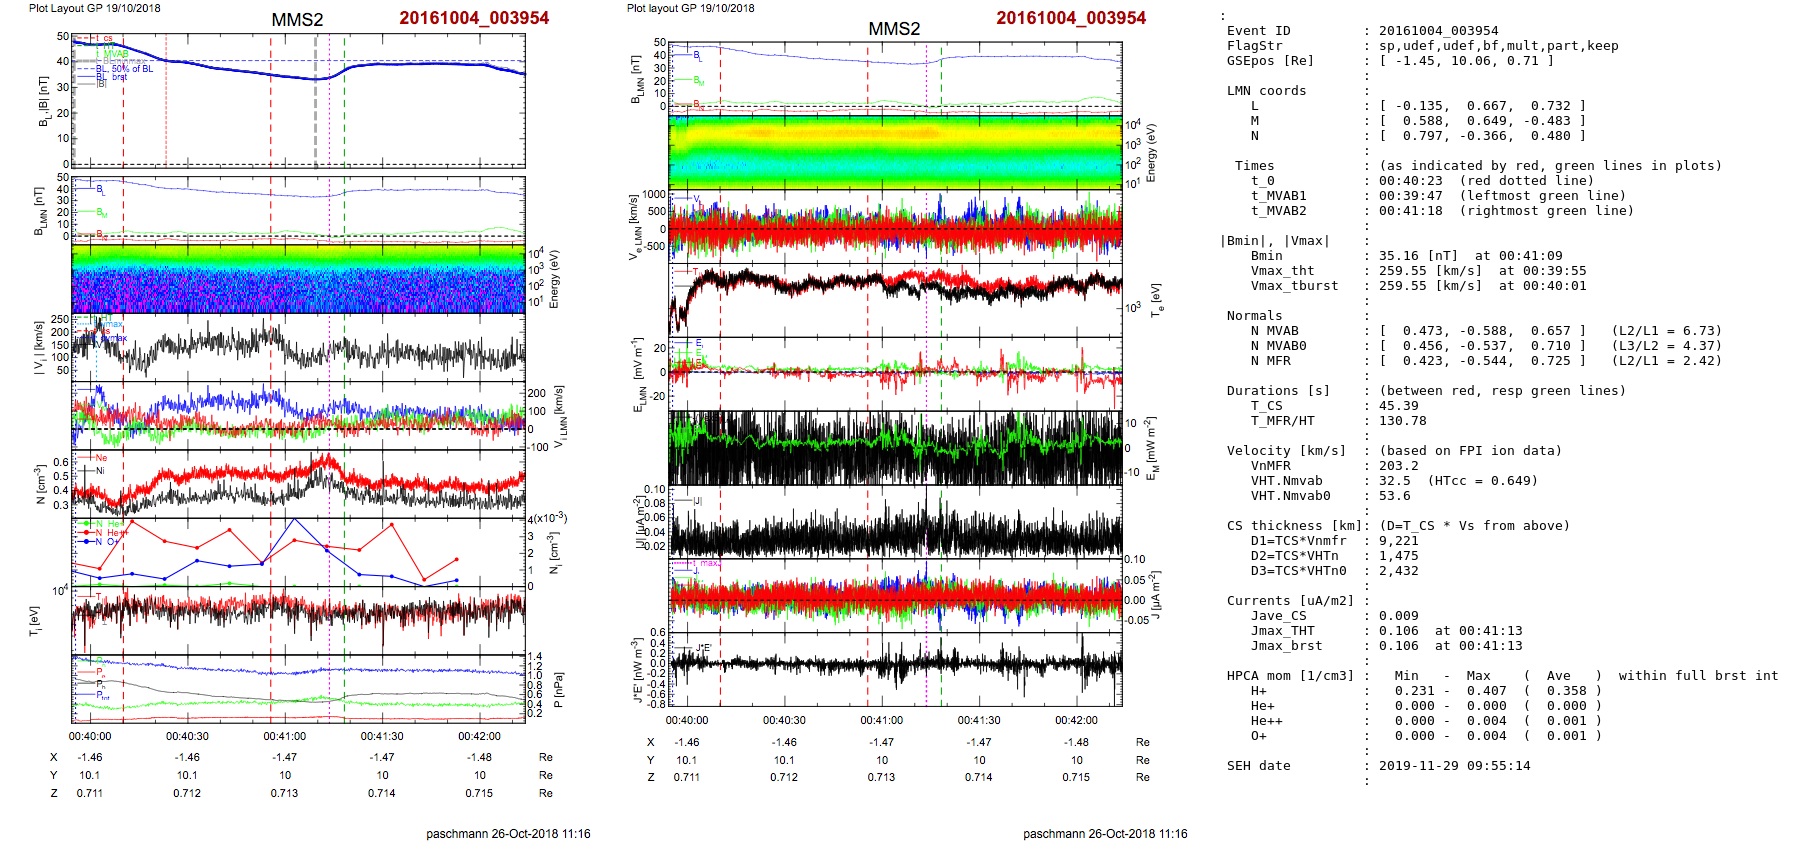Click the 00:40:30 time label under right plot
The height and width of the screenshot is (841, 1804).
tap(784, 720)
